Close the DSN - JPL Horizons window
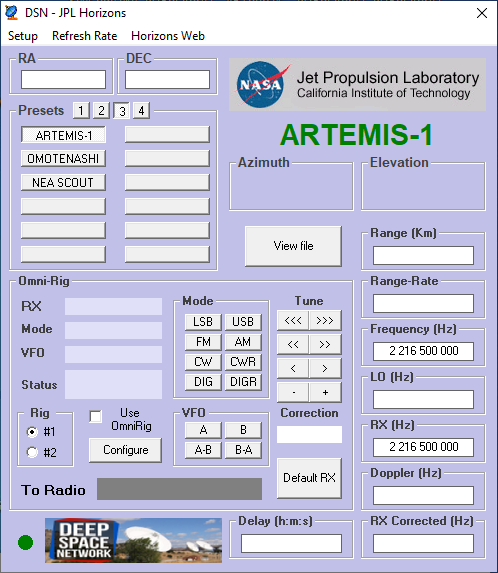The height and width of the screenshot is (573, 498). [482, 13]
